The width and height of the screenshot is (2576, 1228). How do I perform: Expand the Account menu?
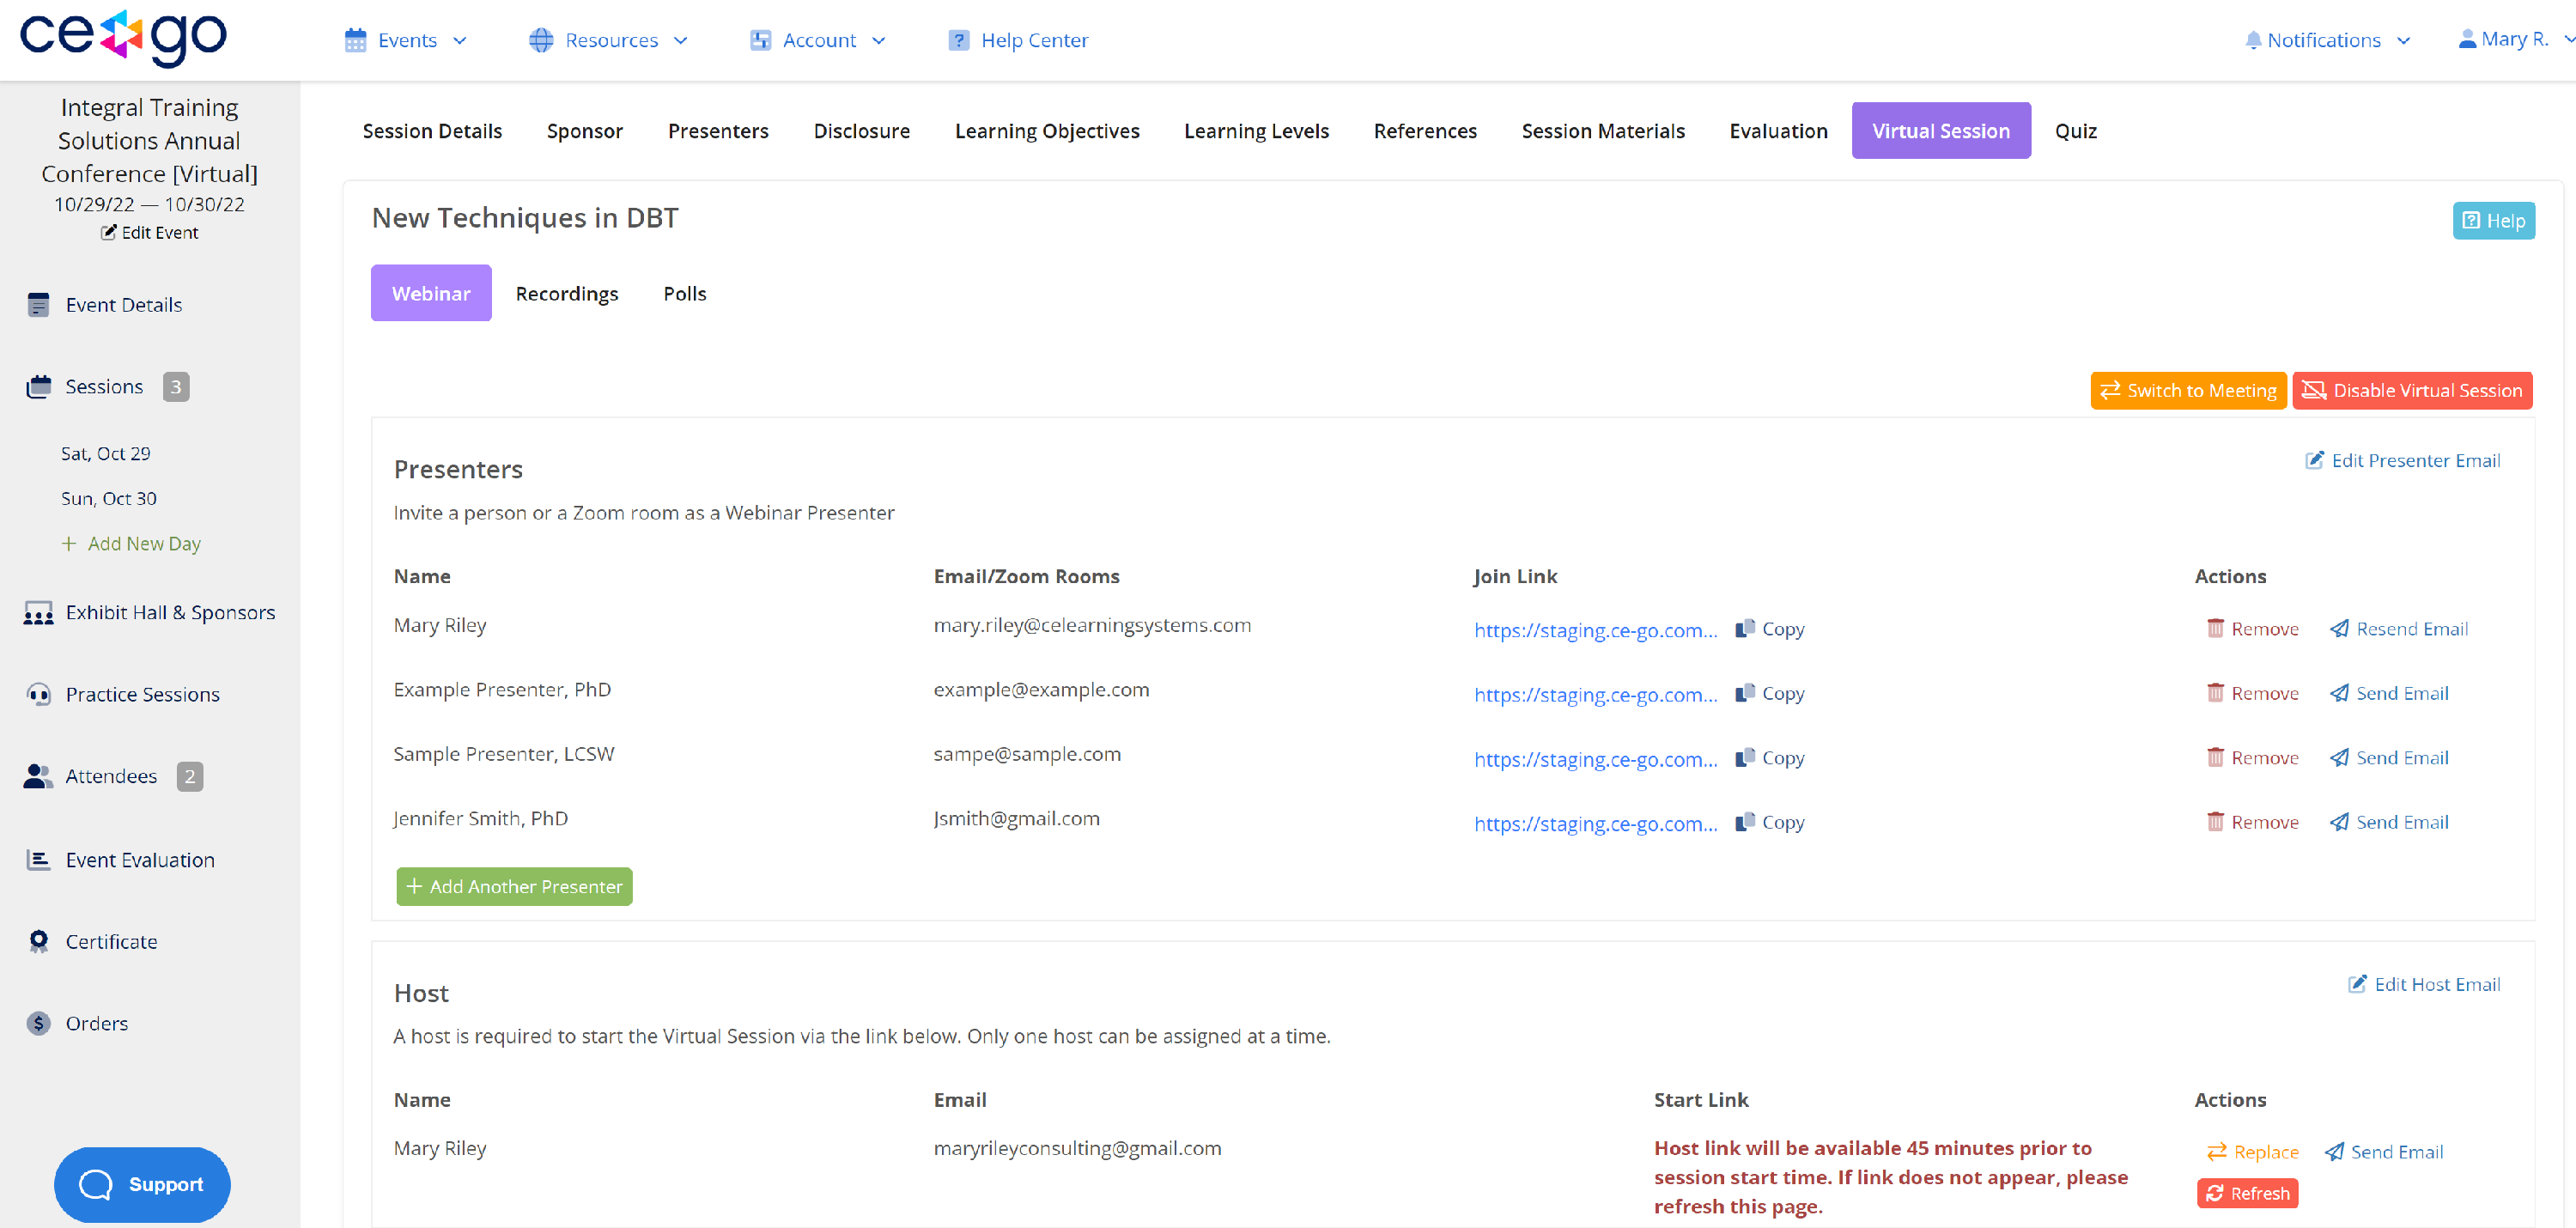(819, 40)
